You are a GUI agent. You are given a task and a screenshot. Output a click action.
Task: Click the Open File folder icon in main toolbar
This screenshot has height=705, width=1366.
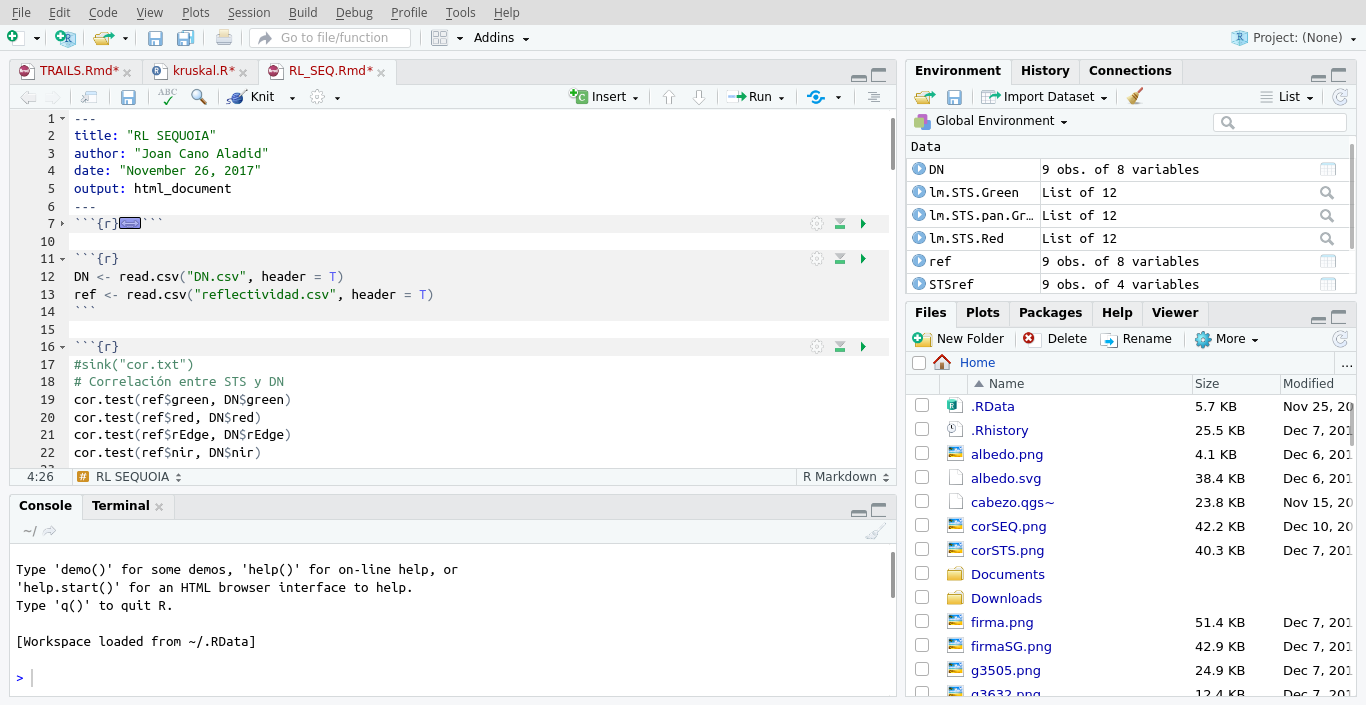(x=102, y=38)
